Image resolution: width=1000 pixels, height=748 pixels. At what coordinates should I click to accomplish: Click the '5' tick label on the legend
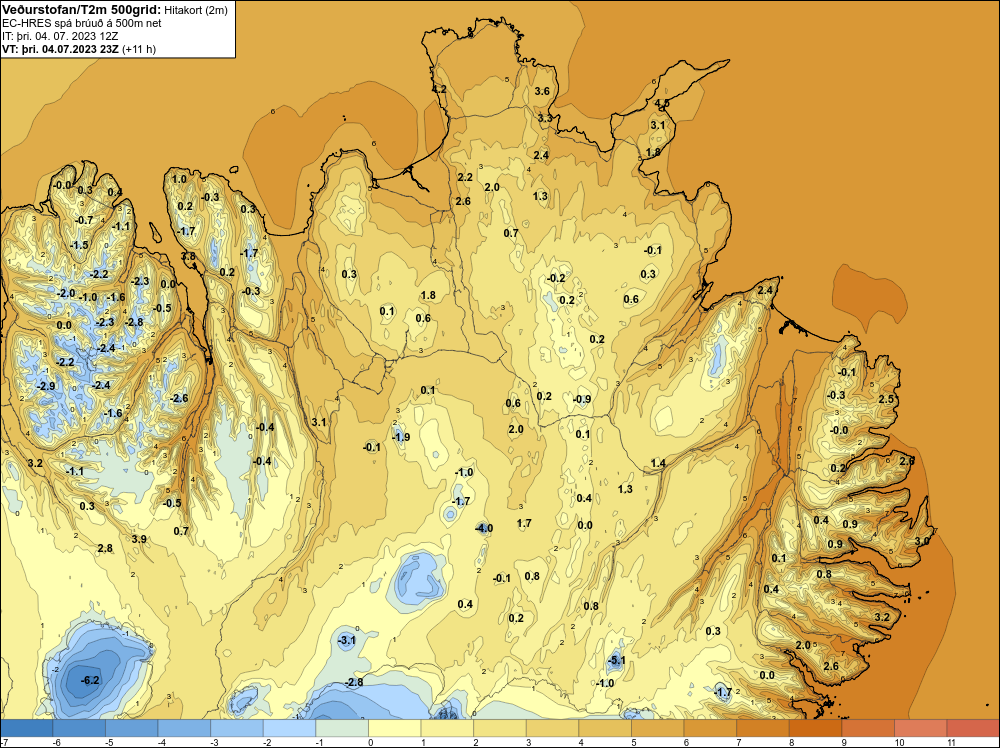click(x=632, y=743)
